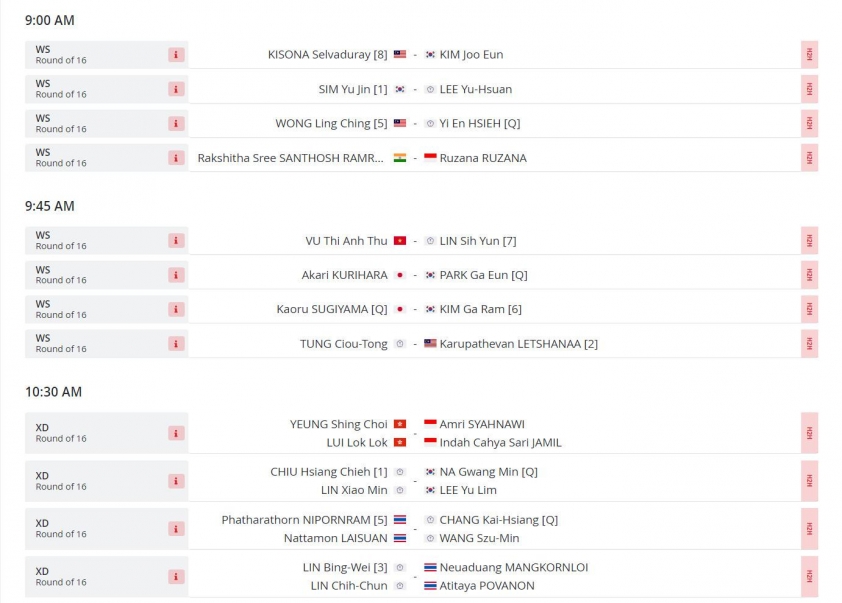Screen dimensions: 842x603
Task: Open H2H for SIM Yu Jin match
Action: 809,89
